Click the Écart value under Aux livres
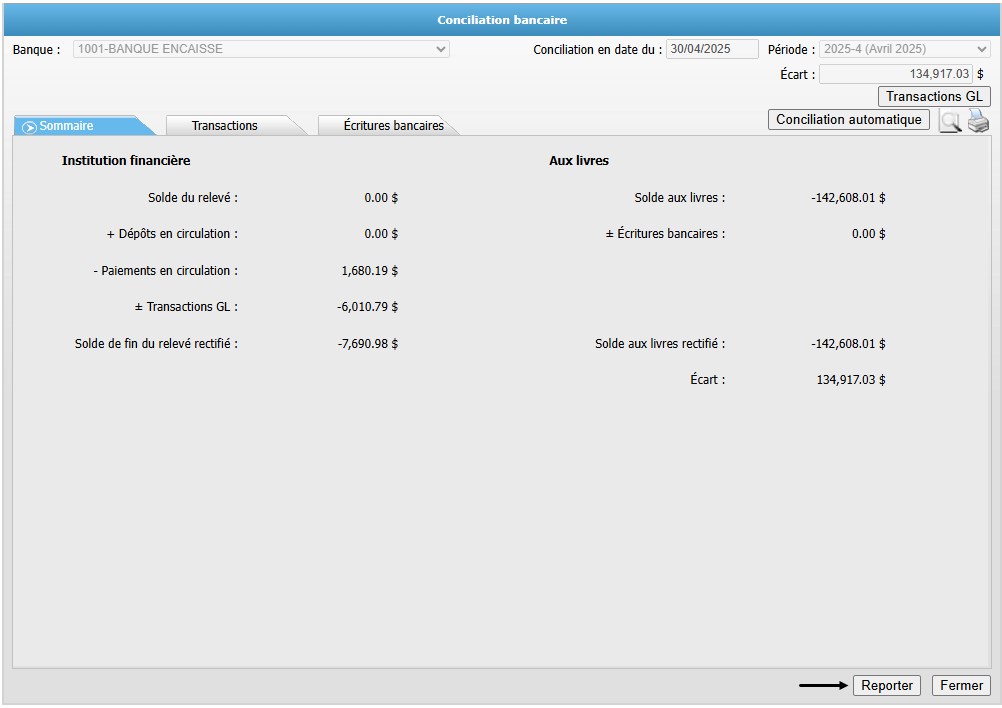 851,380
